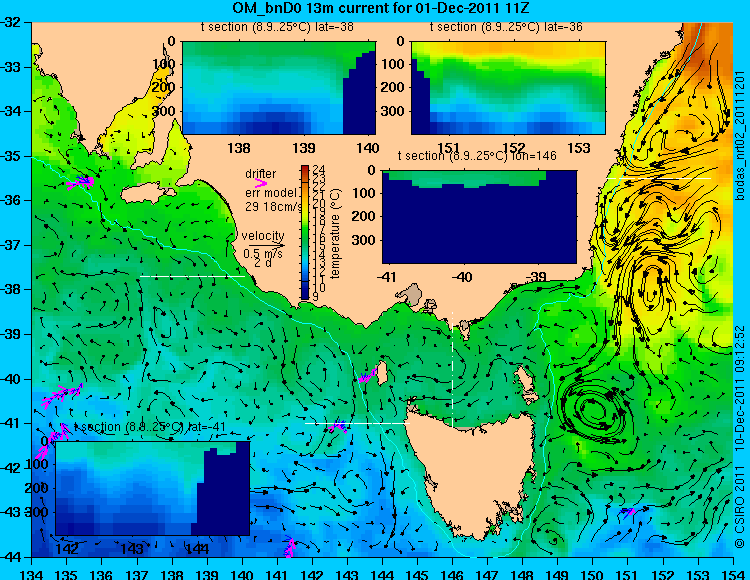750x580 pixels.
Task: Click '-39' tick under the lon=146 inset
Action: 536,277
